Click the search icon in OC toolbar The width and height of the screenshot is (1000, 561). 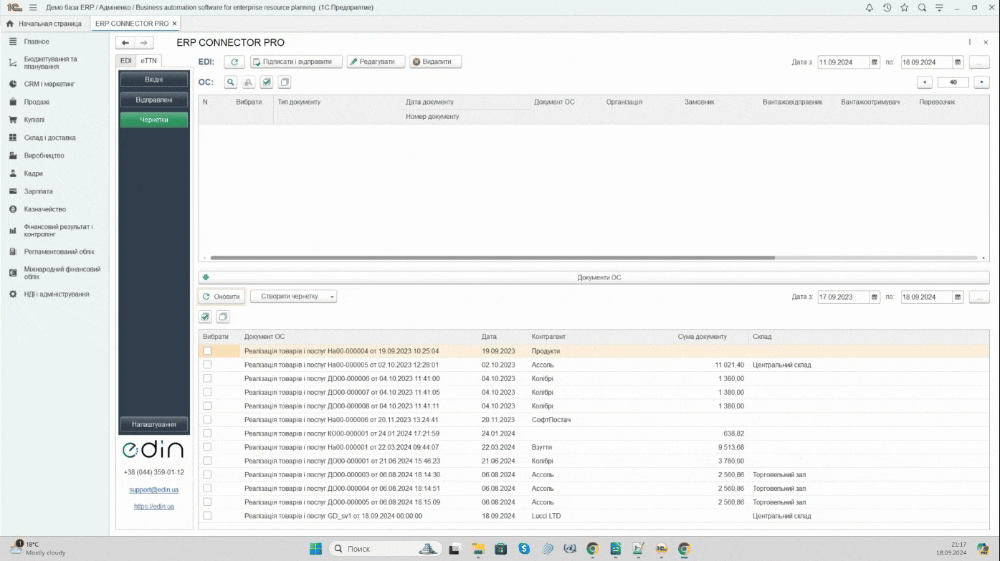(231, 83)
